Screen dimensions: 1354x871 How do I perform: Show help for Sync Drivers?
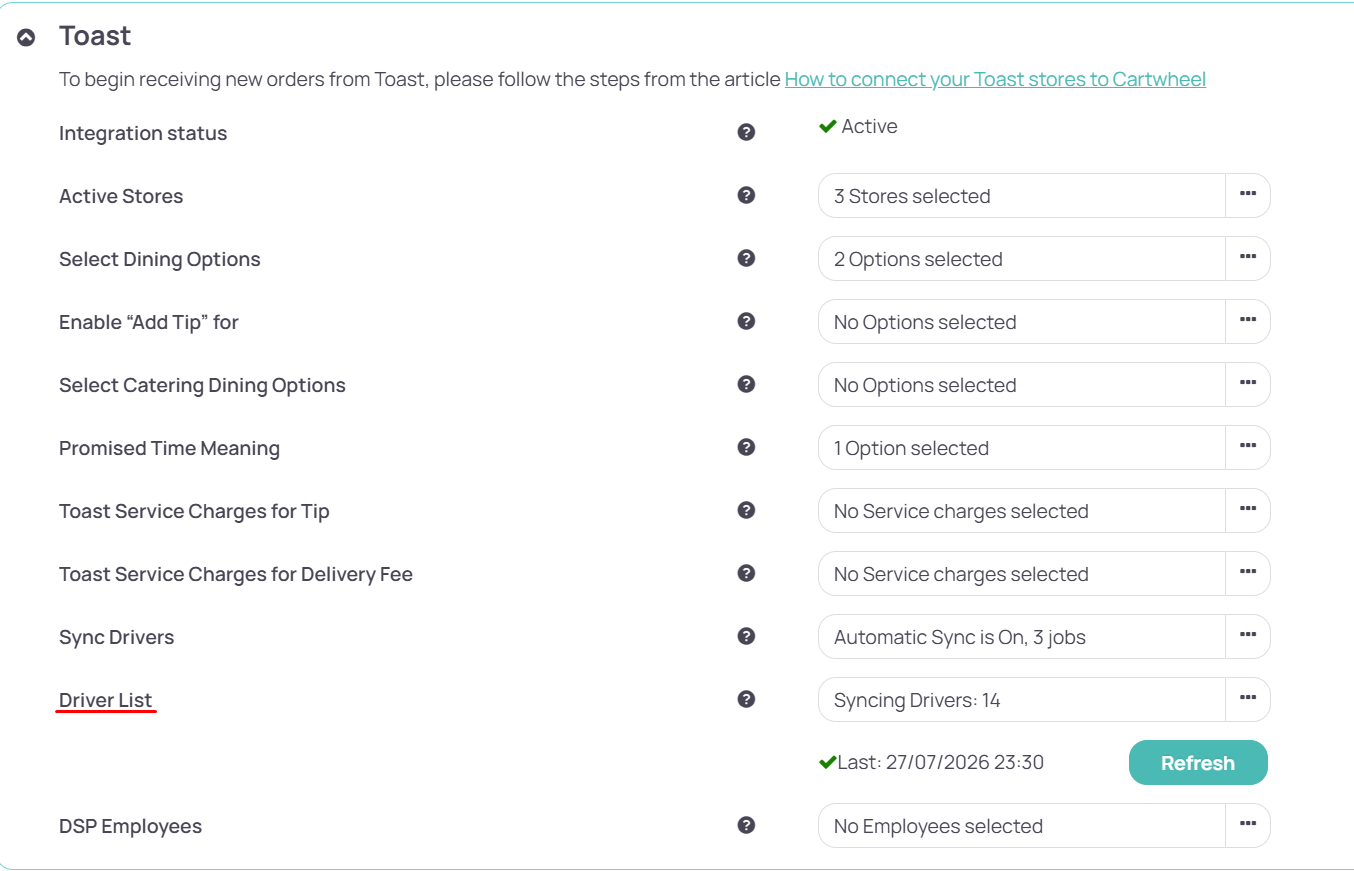point(746,636)
